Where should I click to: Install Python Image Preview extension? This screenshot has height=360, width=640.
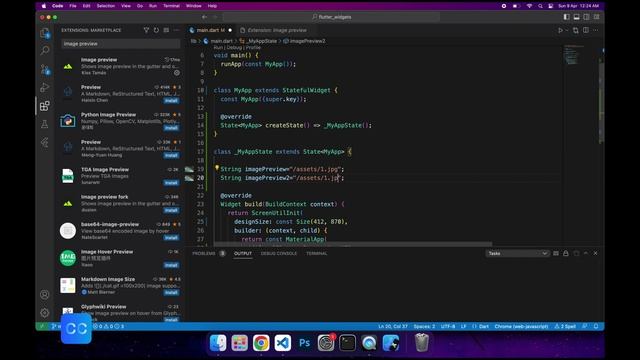click(171, 128)
